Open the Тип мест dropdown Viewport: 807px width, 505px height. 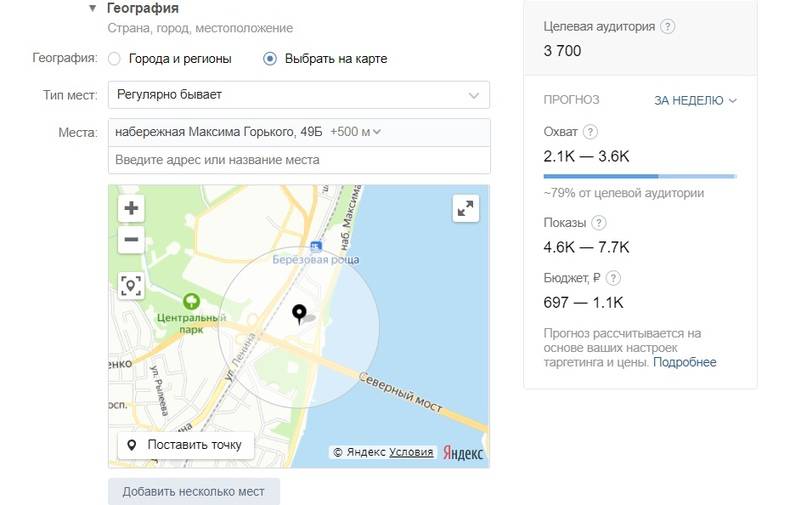pyautogui.click(x=298, y=95)
